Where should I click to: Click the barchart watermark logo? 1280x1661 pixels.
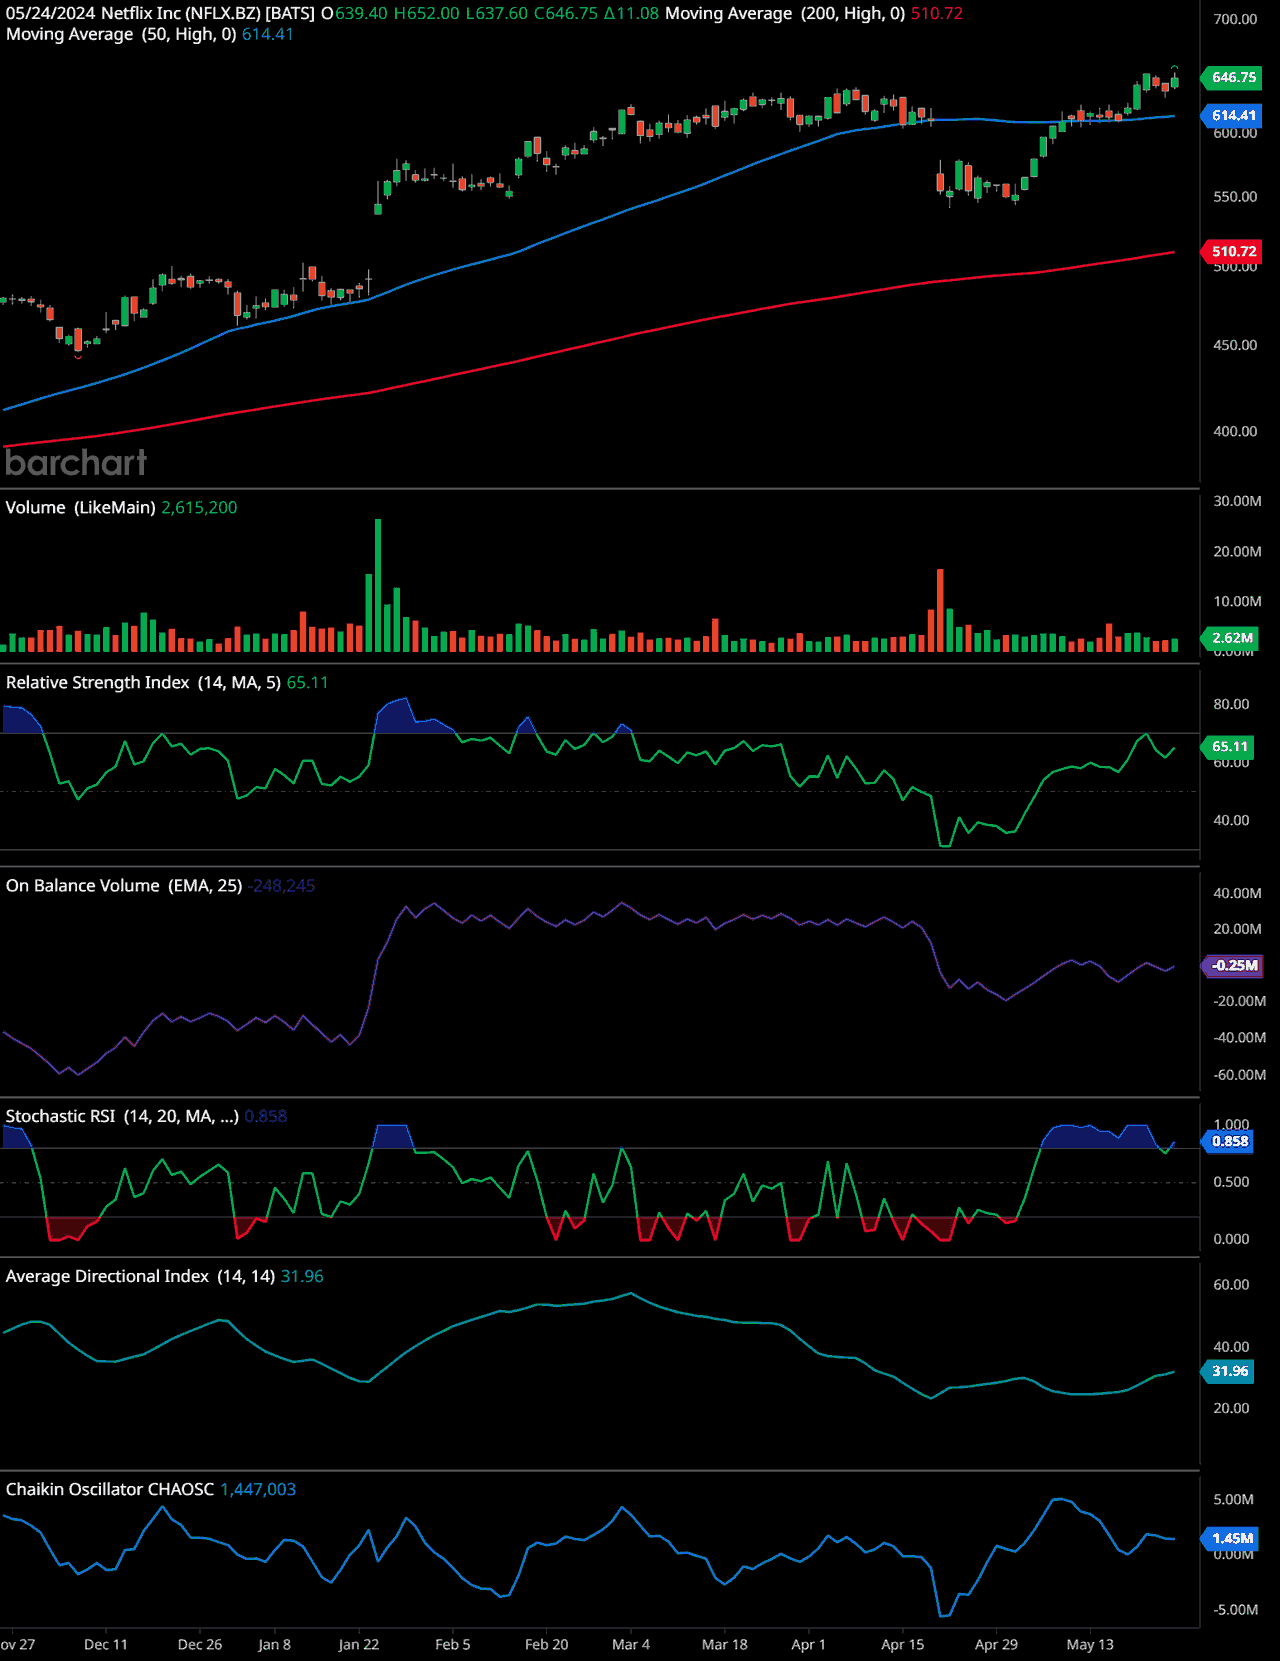[76, 462]
